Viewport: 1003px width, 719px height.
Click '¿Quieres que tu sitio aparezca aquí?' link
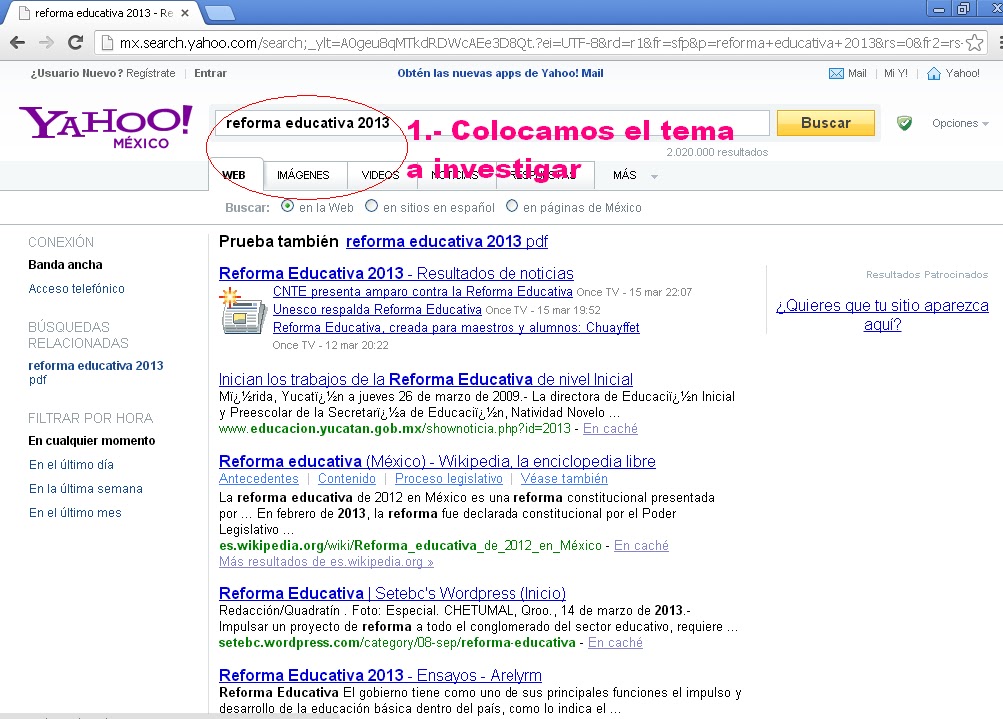[882, 315]
